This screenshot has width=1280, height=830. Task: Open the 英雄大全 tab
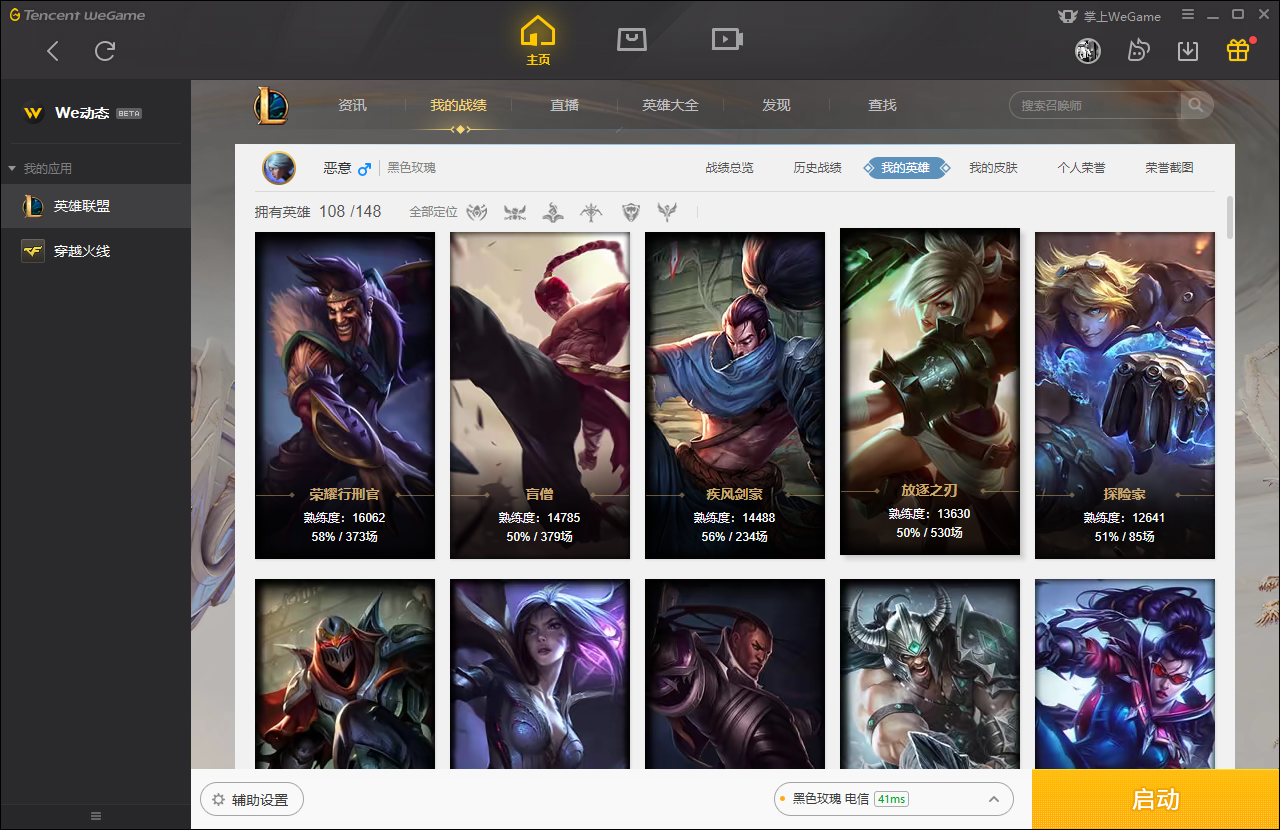[670, 105]
